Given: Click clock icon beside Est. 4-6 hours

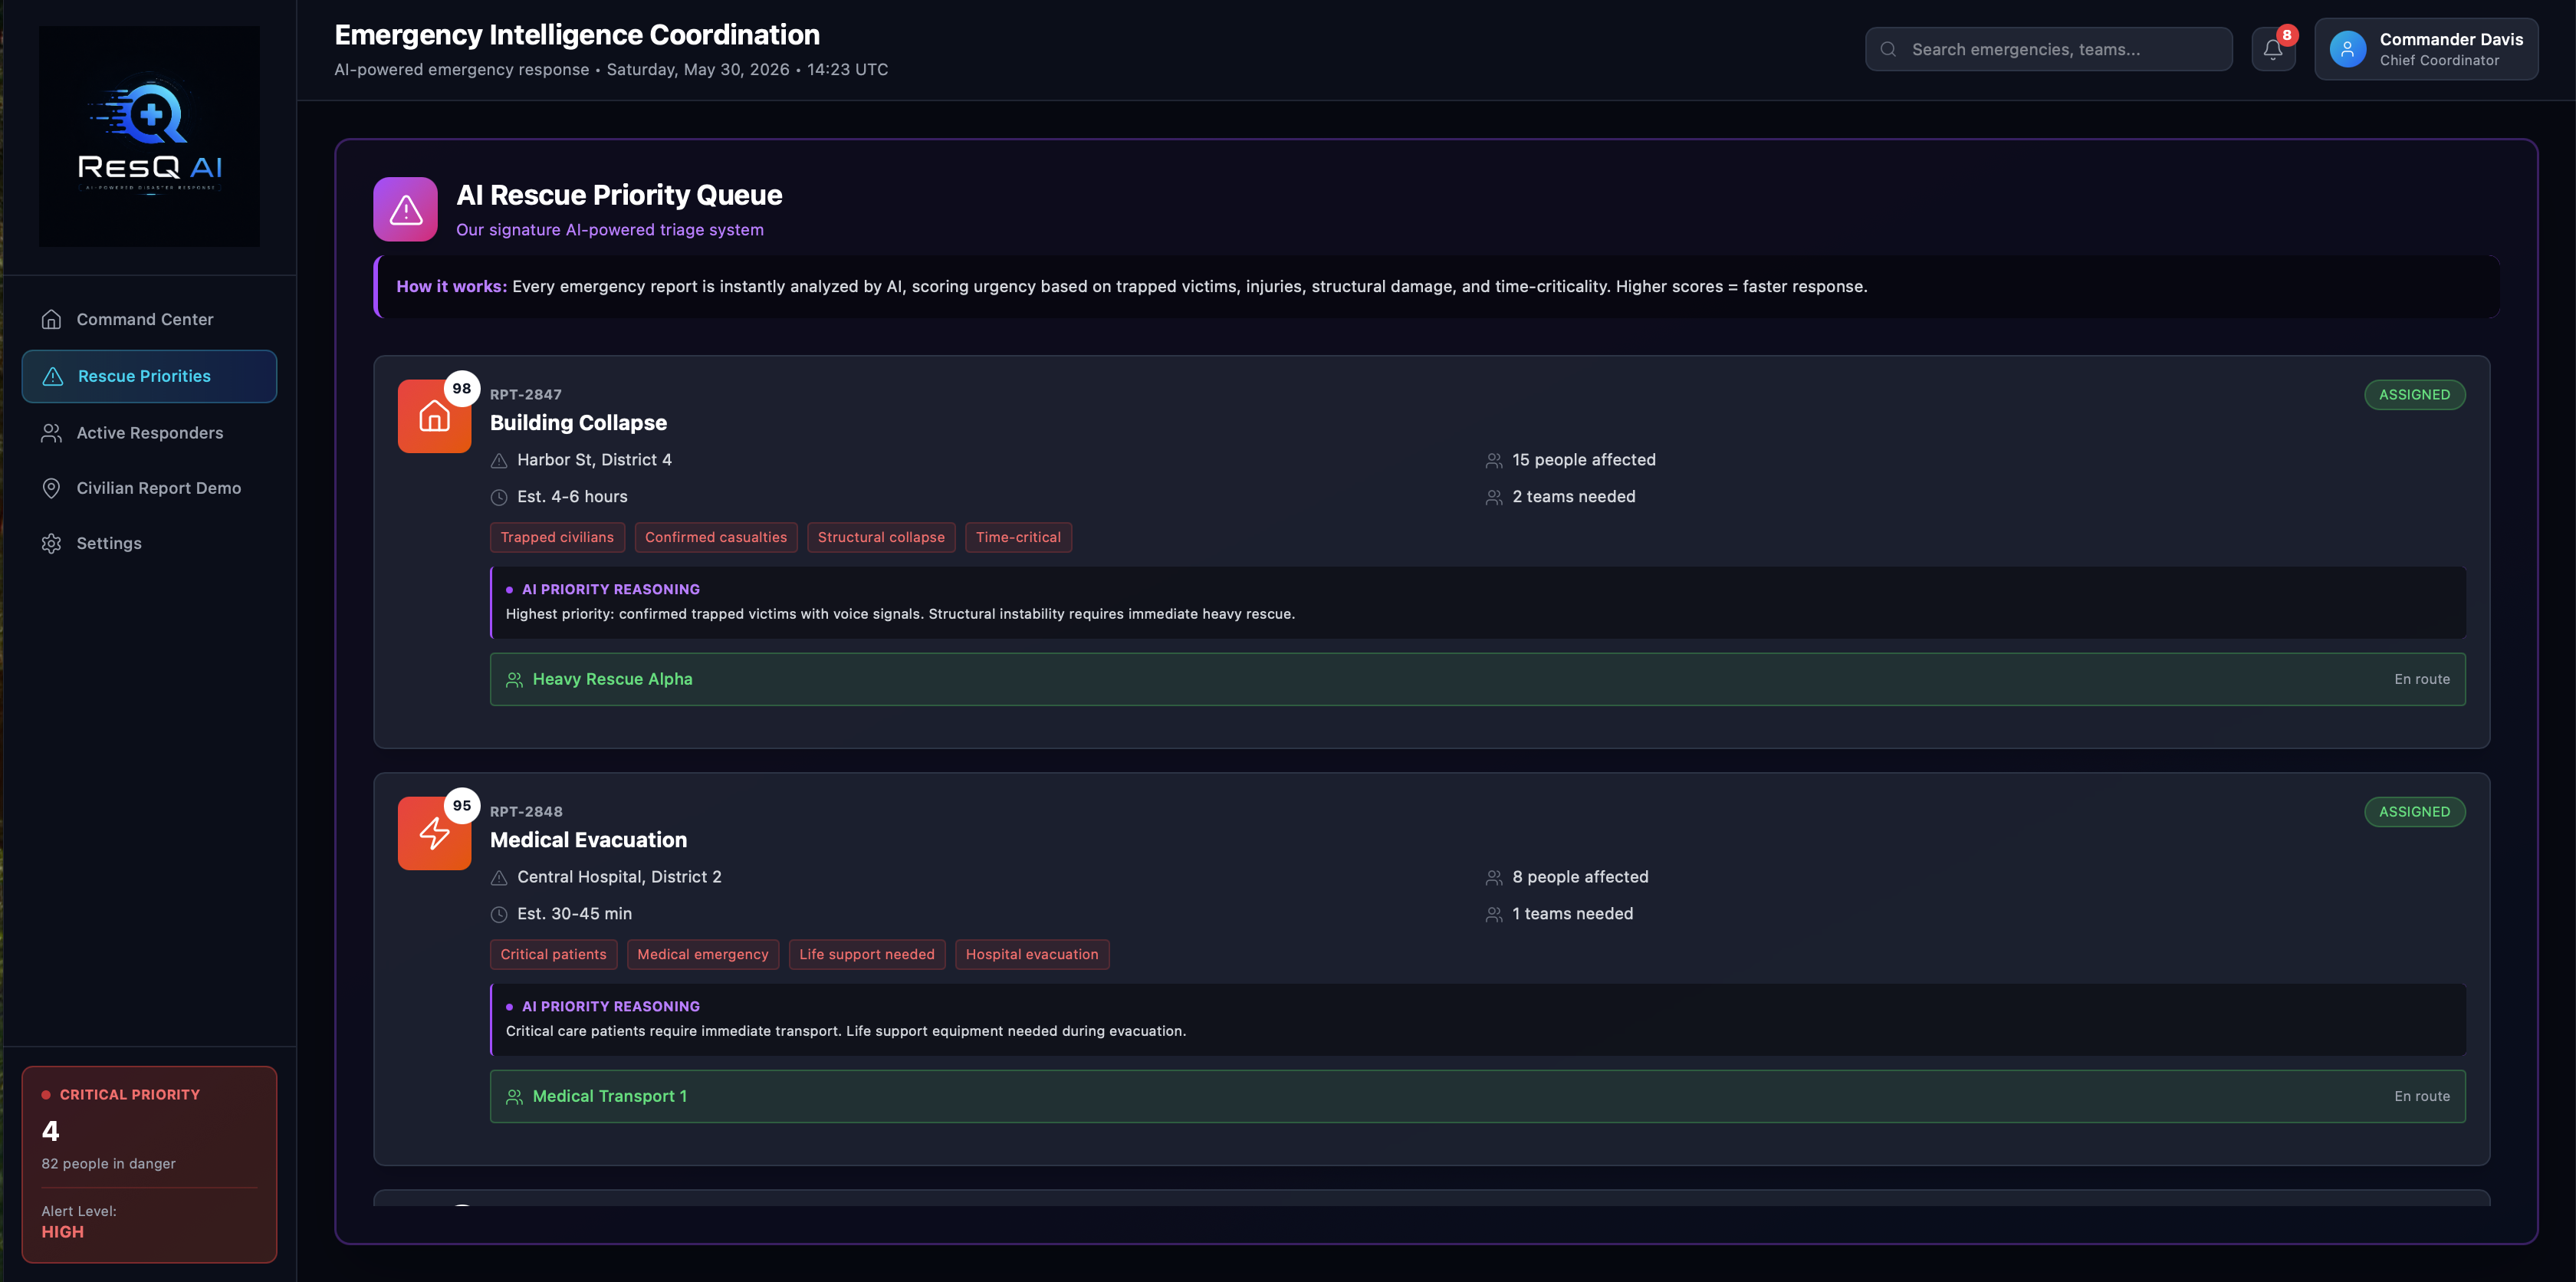Looking at the screenshot, I should coord(499,497).
